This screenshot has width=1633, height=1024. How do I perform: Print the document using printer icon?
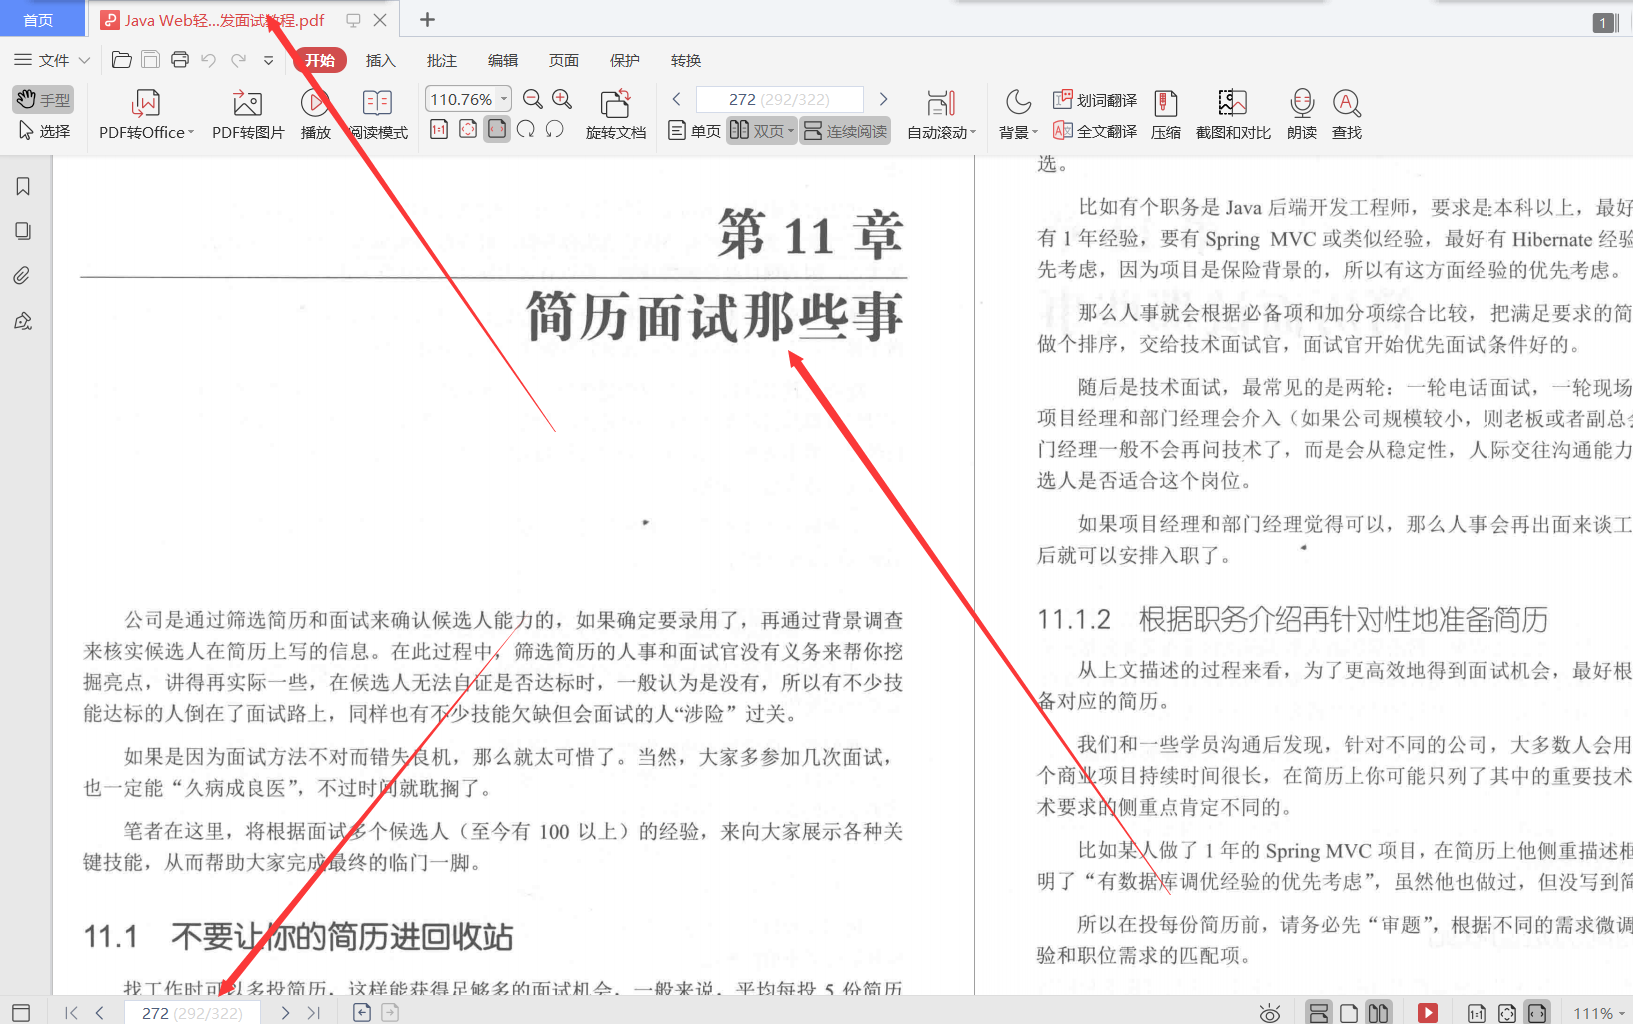(180, 60)
